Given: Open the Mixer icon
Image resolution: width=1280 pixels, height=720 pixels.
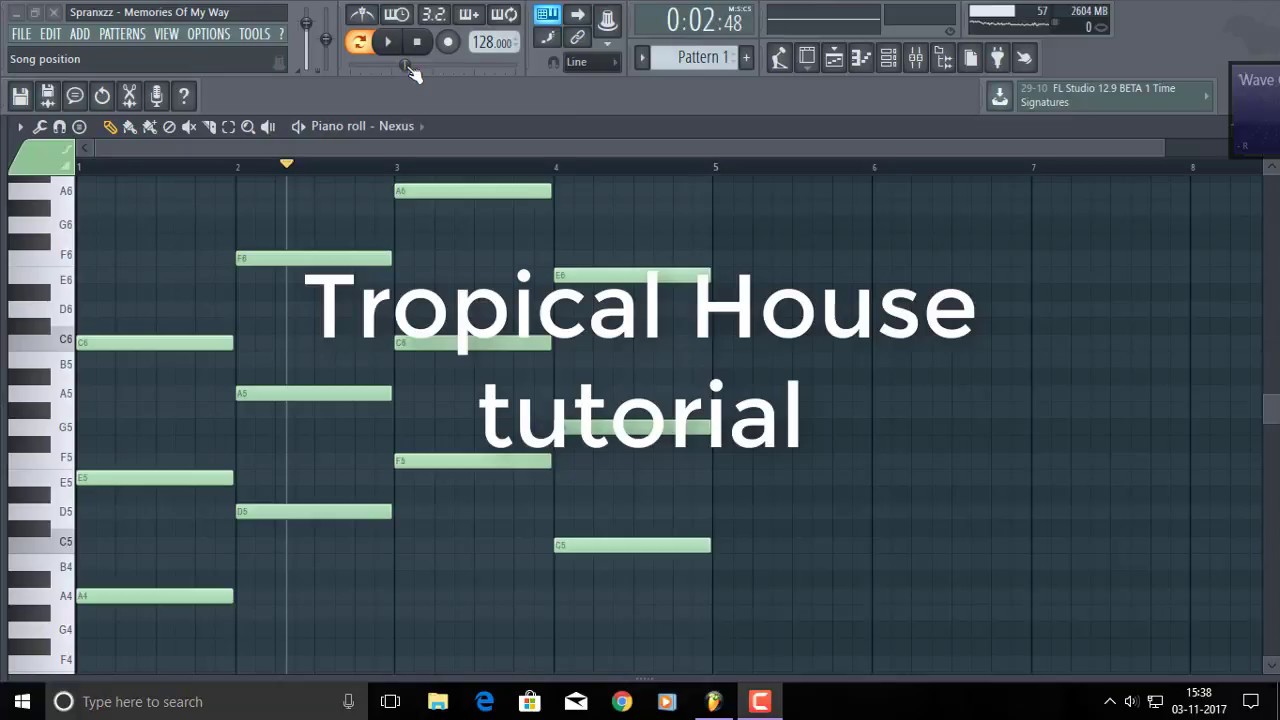Looking at the screenshot, I should click(x=915, y=58).
